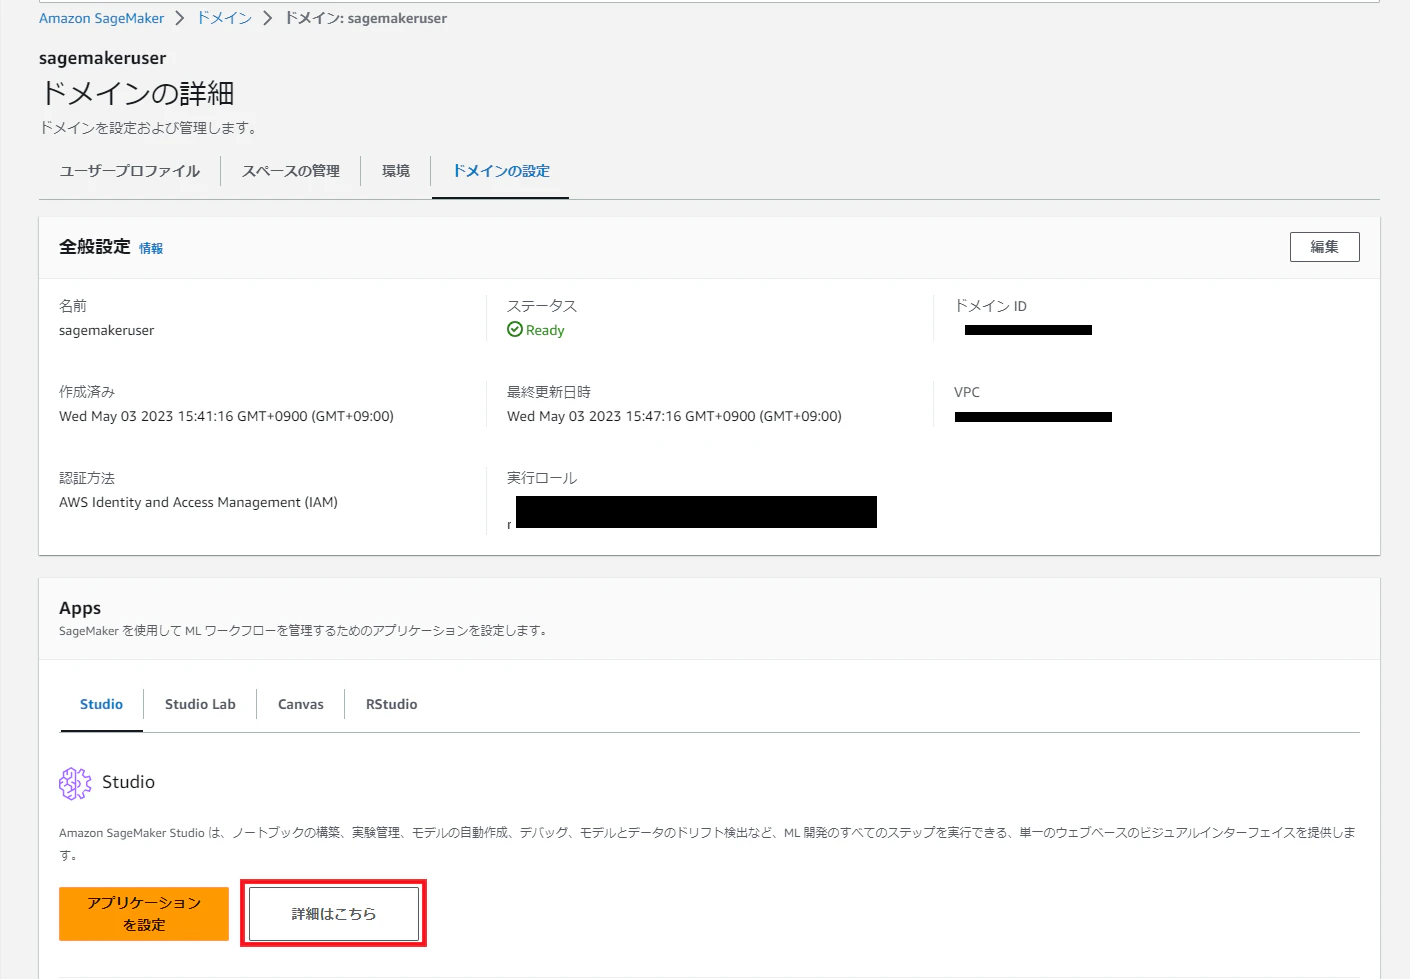Select the RStudio tab

coord(391,704)
